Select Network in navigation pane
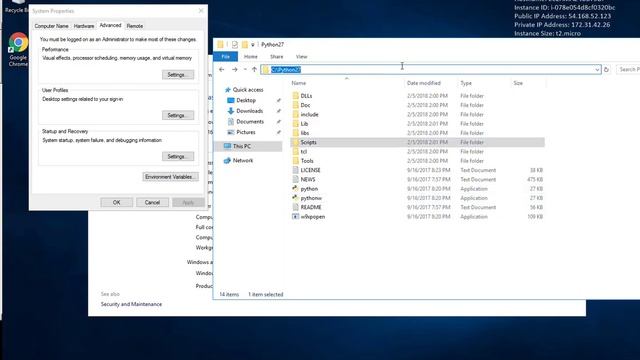Viewport: 640px width, 360px height. pos(243,160)
